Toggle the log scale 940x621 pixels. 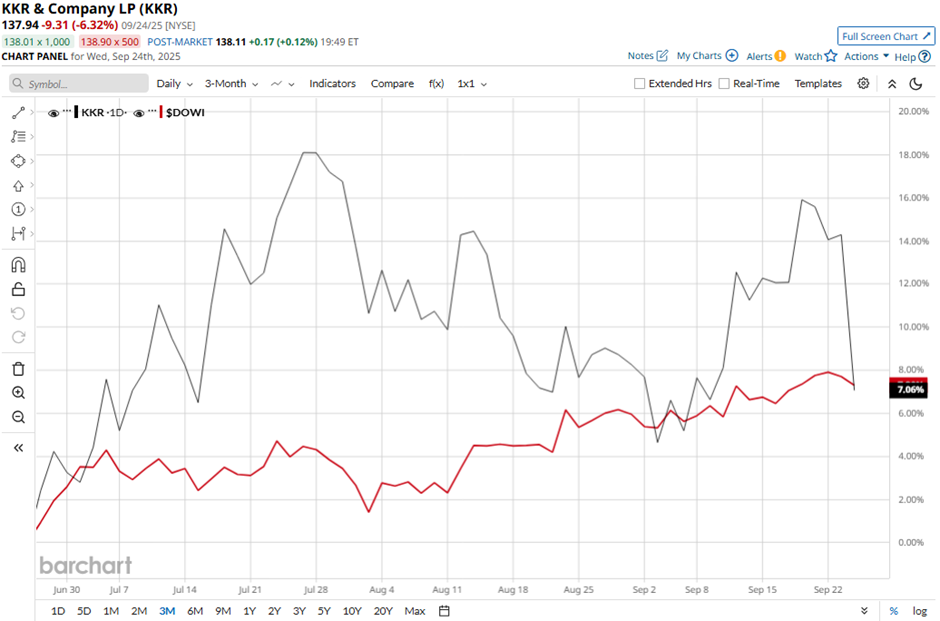pos(920,611)
